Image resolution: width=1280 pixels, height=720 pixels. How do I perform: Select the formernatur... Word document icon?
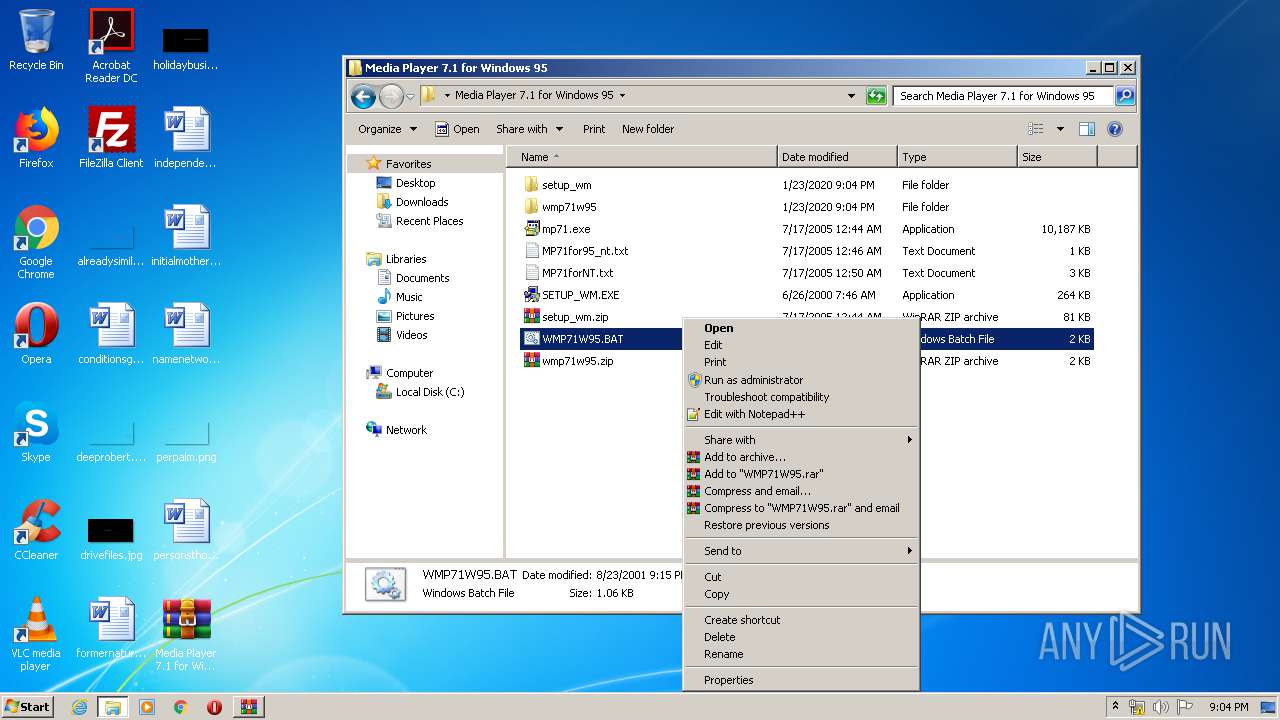point(111,628)
